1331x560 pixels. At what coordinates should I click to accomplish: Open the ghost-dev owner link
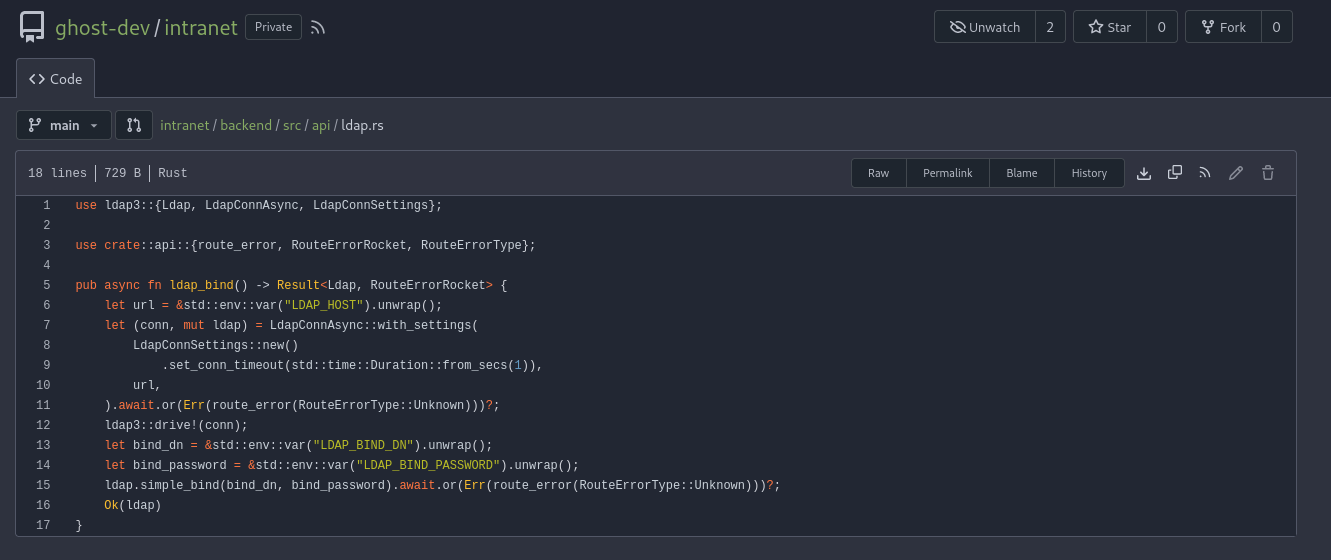pyautogui.click(x=102, y=28)
